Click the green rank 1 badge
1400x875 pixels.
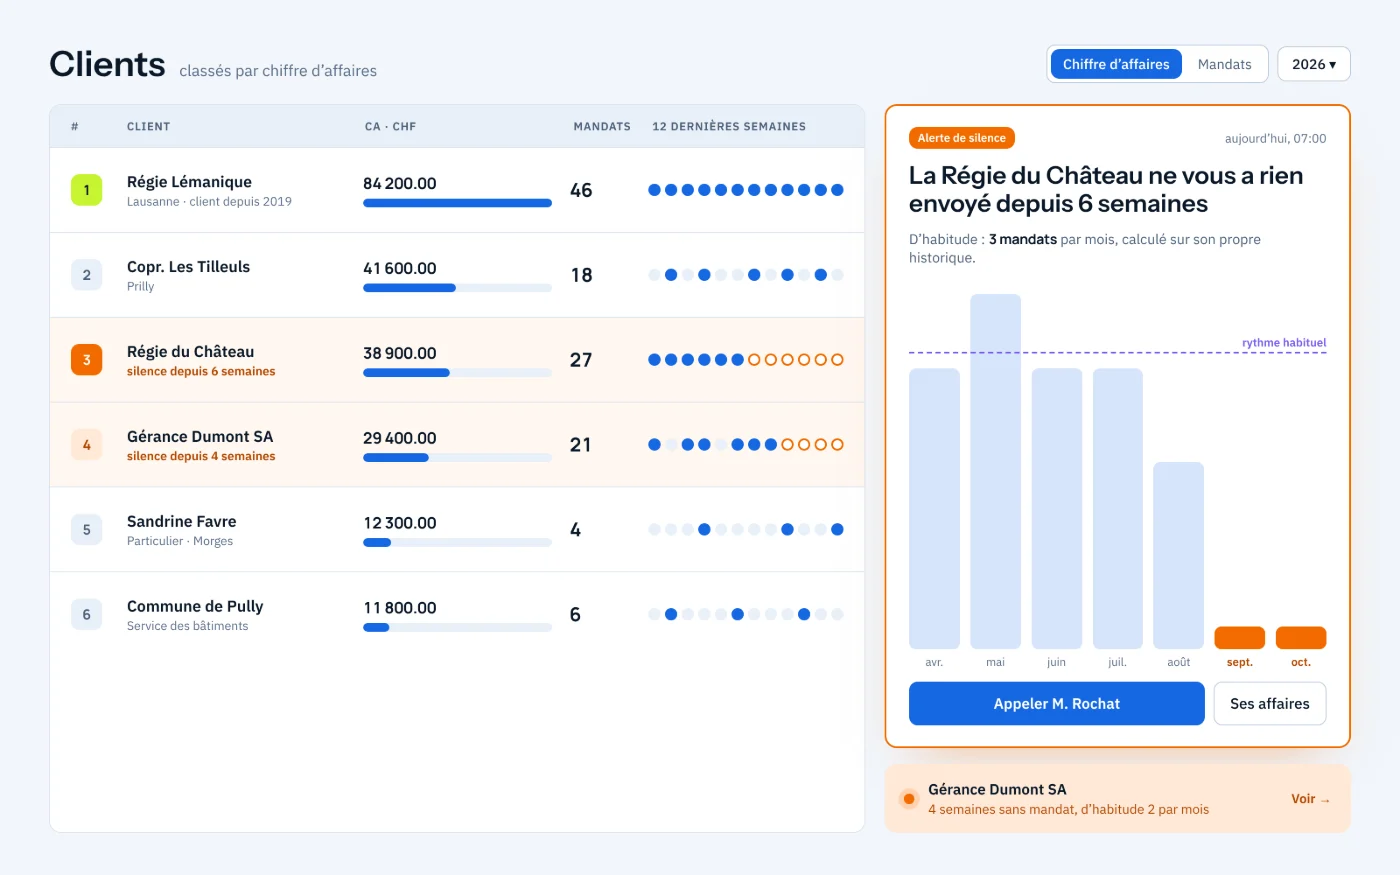[87, 190]
